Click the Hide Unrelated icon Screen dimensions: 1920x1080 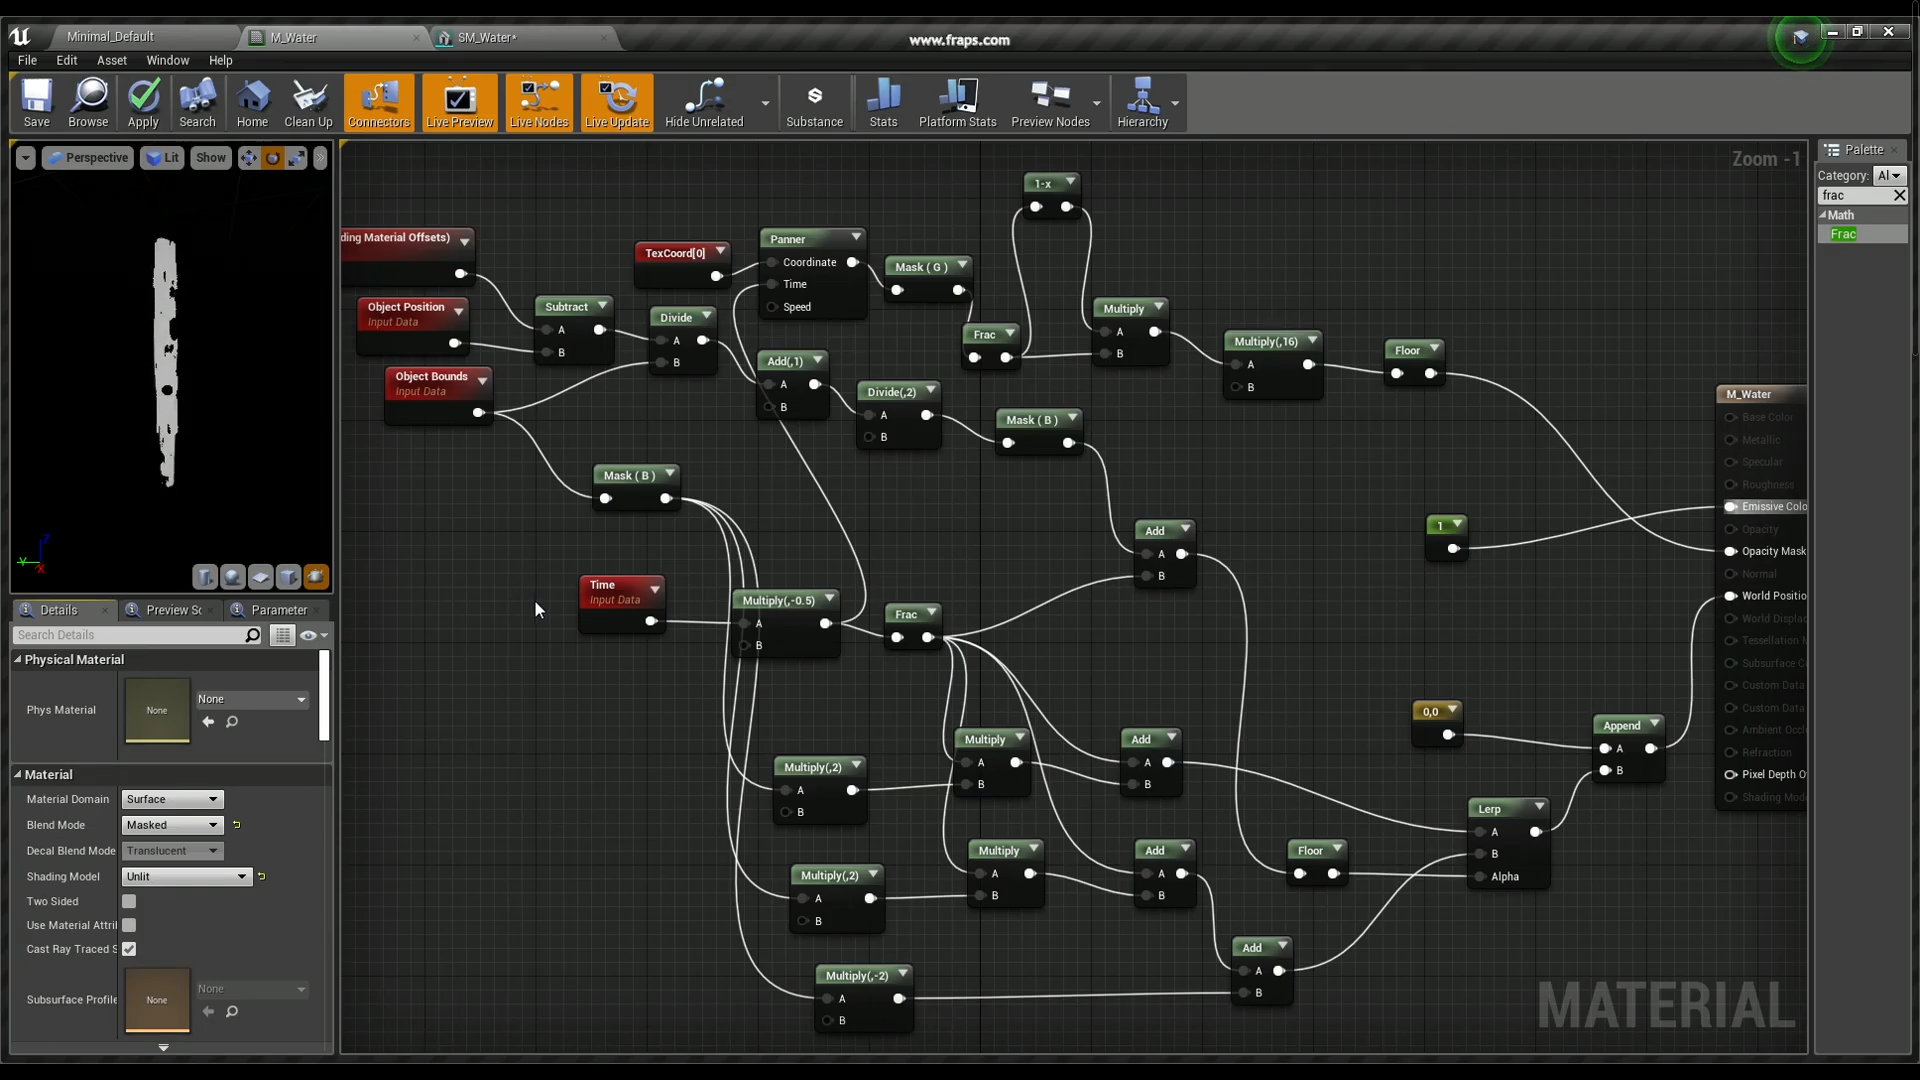click(704, 97)
